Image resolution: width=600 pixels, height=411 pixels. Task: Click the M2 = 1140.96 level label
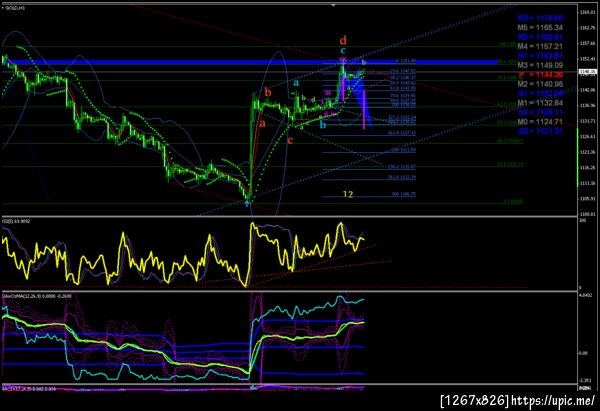pyautogui.click(x=540, y=84)
